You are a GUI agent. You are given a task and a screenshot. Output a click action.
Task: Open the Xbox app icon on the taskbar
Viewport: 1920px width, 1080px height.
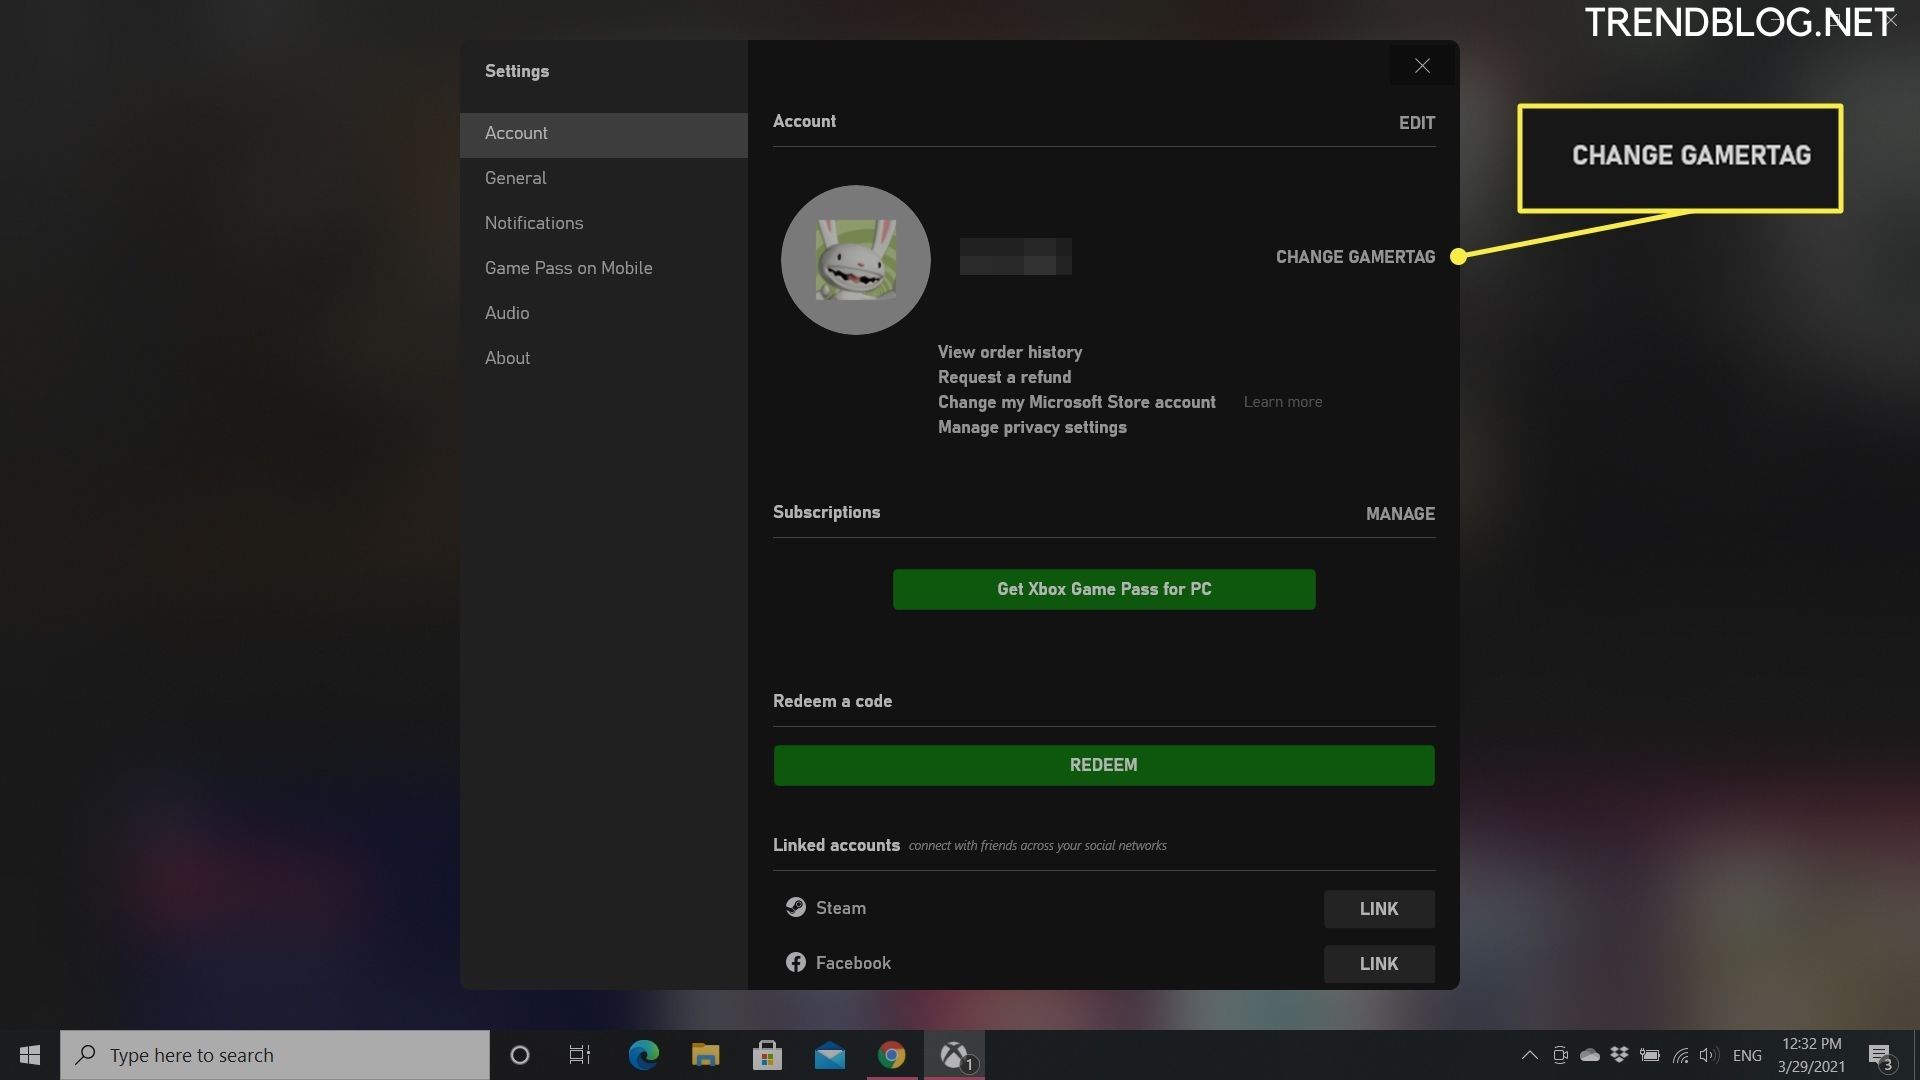952,1054
